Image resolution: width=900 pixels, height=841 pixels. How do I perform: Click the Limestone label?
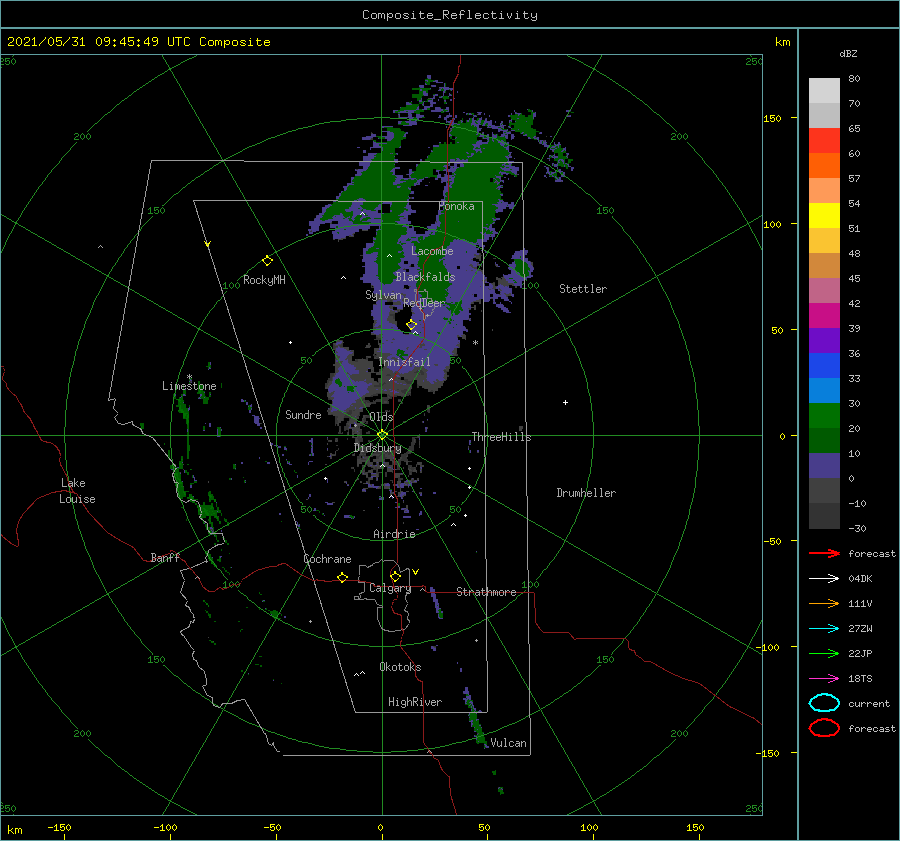(x=189, y=386)
